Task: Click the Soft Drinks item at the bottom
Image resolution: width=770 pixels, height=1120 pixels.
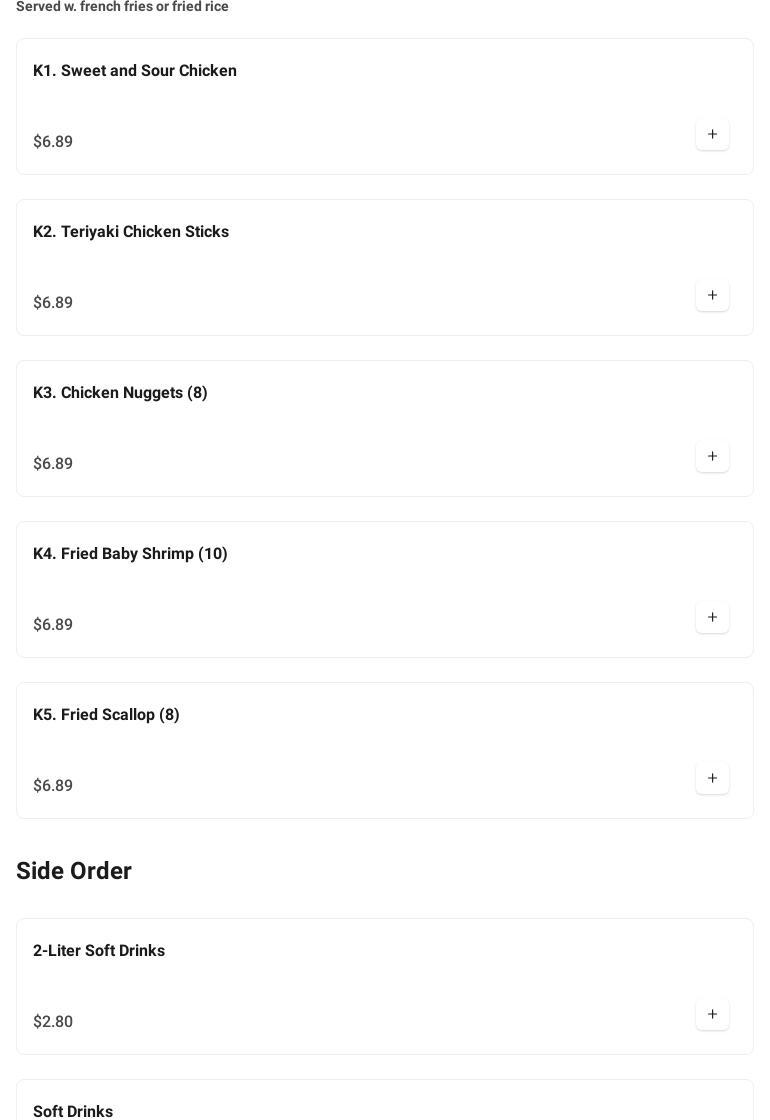Action: [x=73, y=1111]
